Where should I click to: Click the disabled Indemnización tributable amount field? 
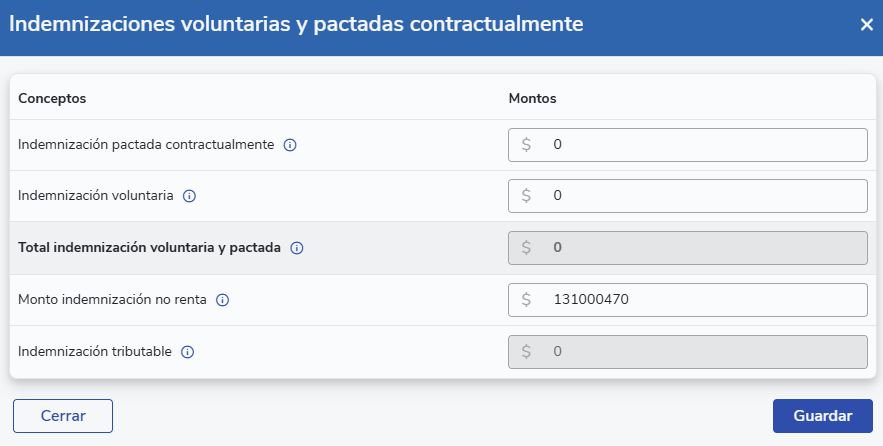[x=700, y=352]
